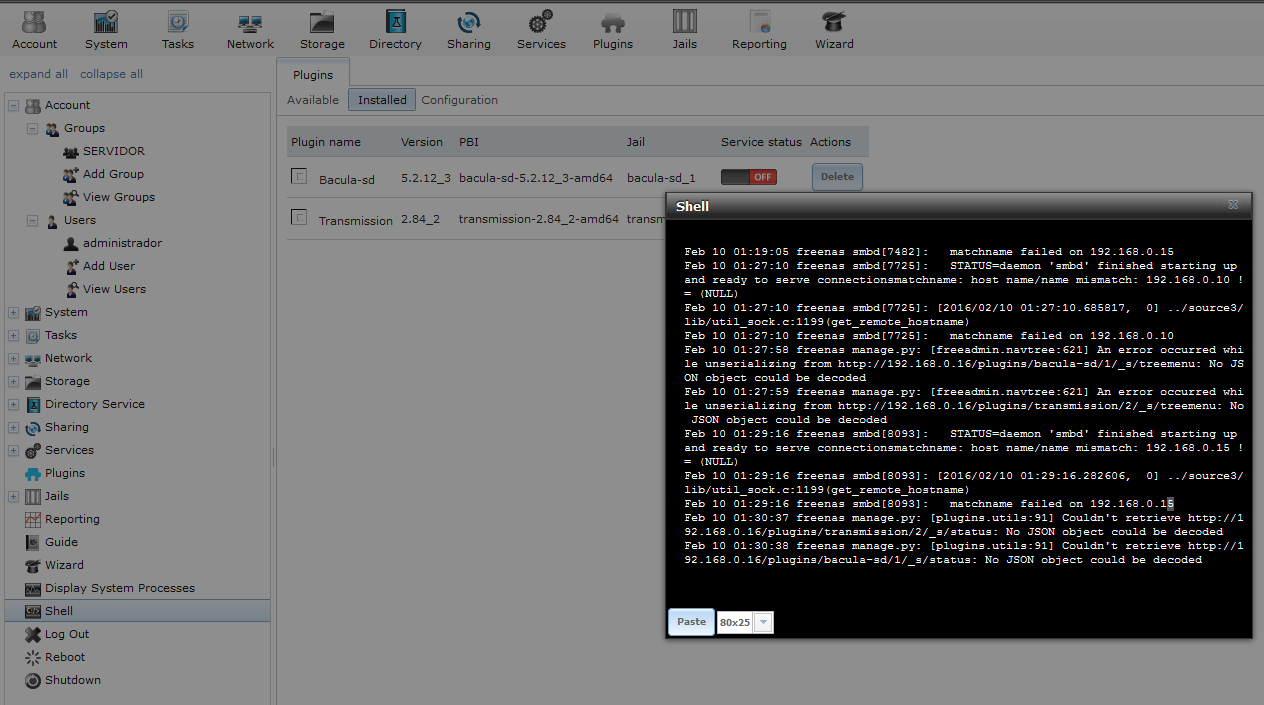Open the Jails toolbar icon
1264x705 pixels.
click(685, 30)
